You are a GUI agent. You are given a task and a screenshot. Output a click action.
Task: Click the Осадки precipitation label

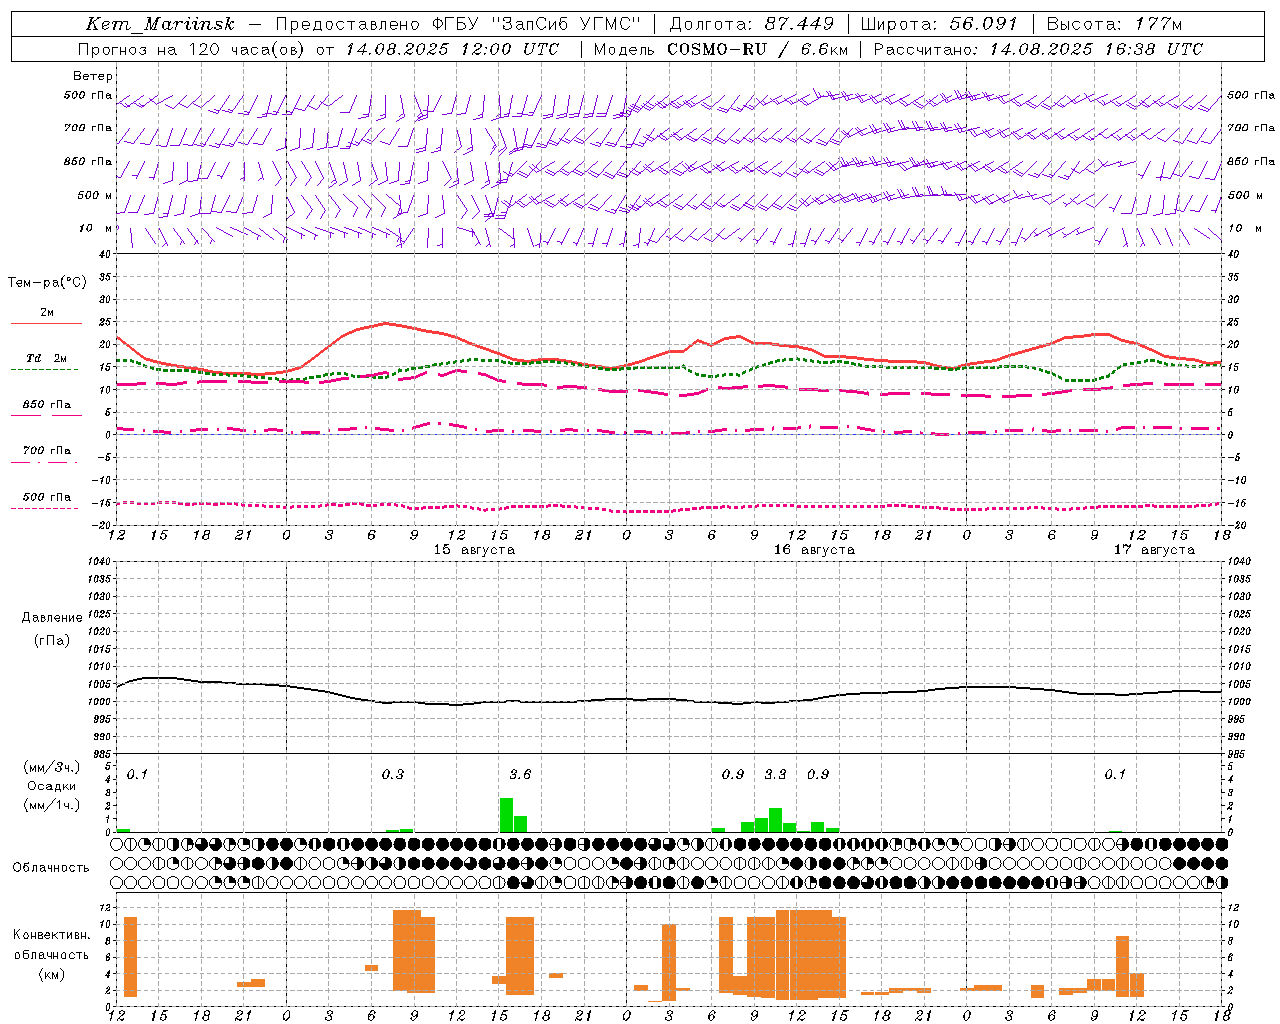(x=52, y=786)
